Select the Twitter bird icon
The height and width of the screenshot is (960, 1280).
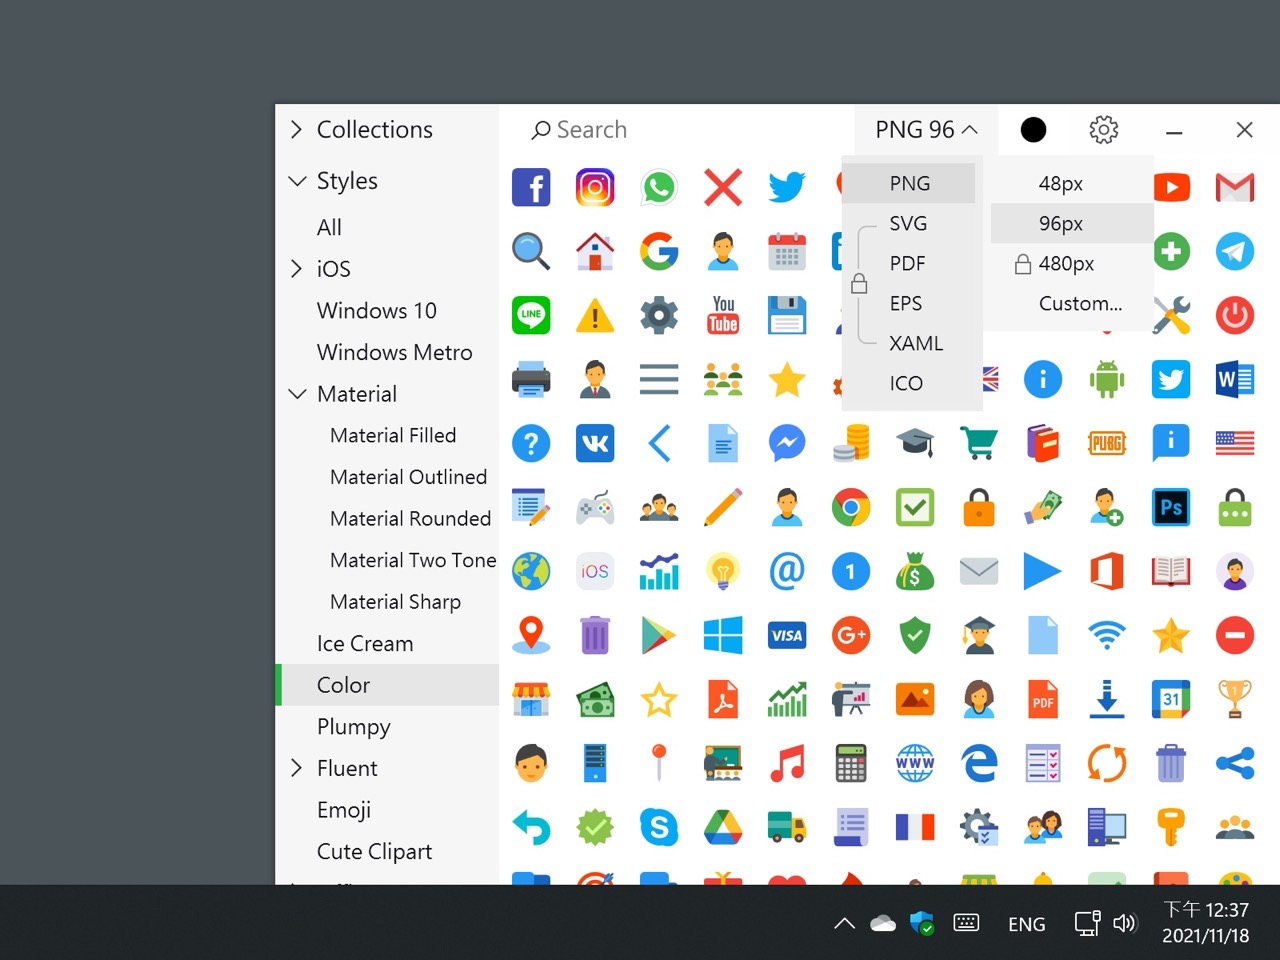[787, 187]
